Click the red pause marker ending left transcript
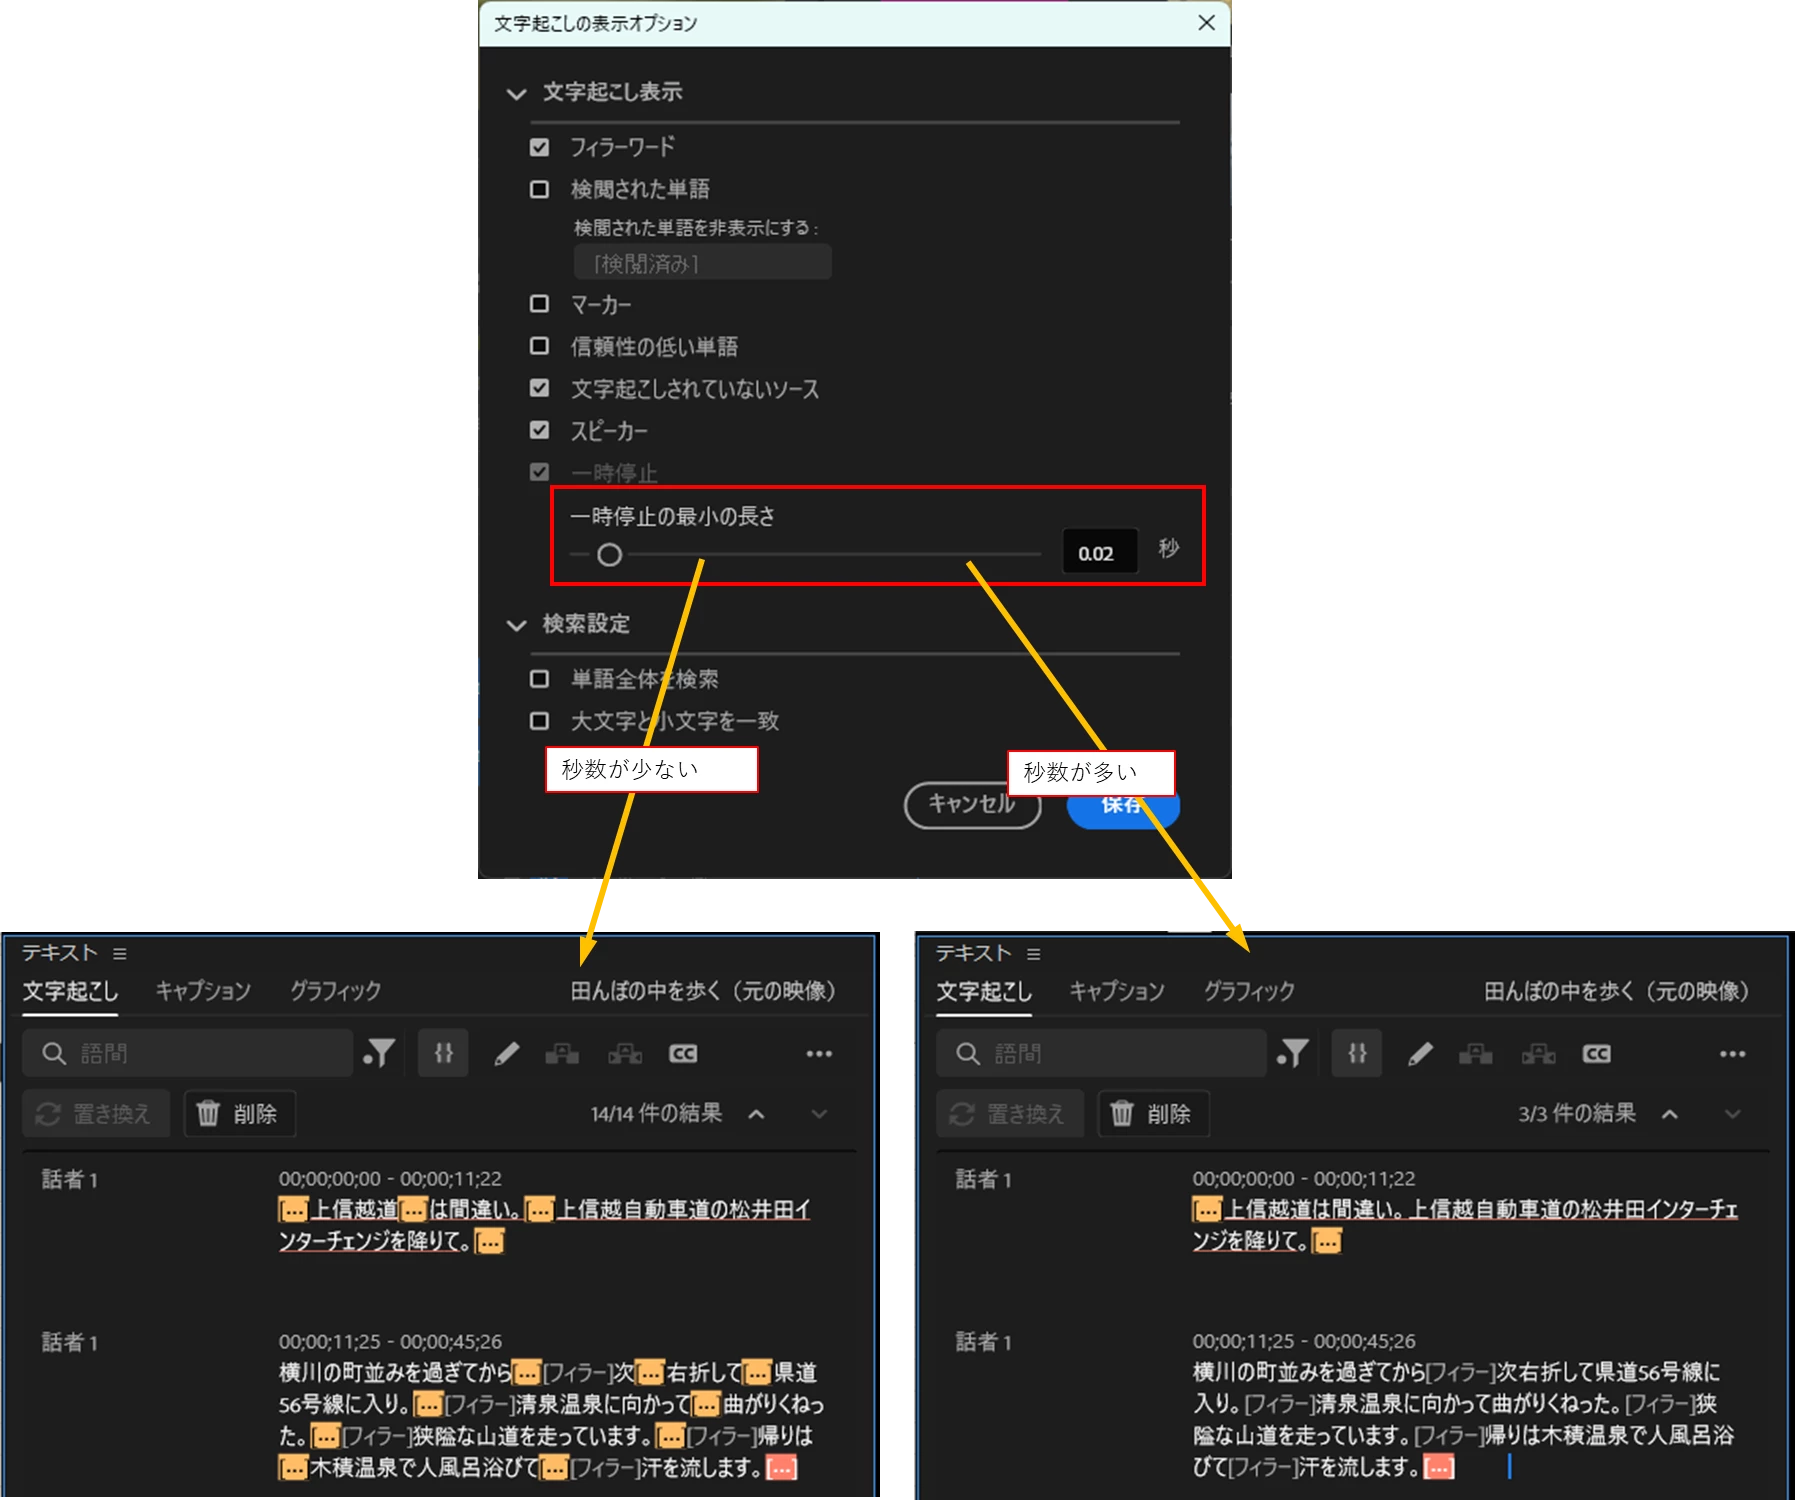The image size is (1795, 1500). (x=781, y=1468)
